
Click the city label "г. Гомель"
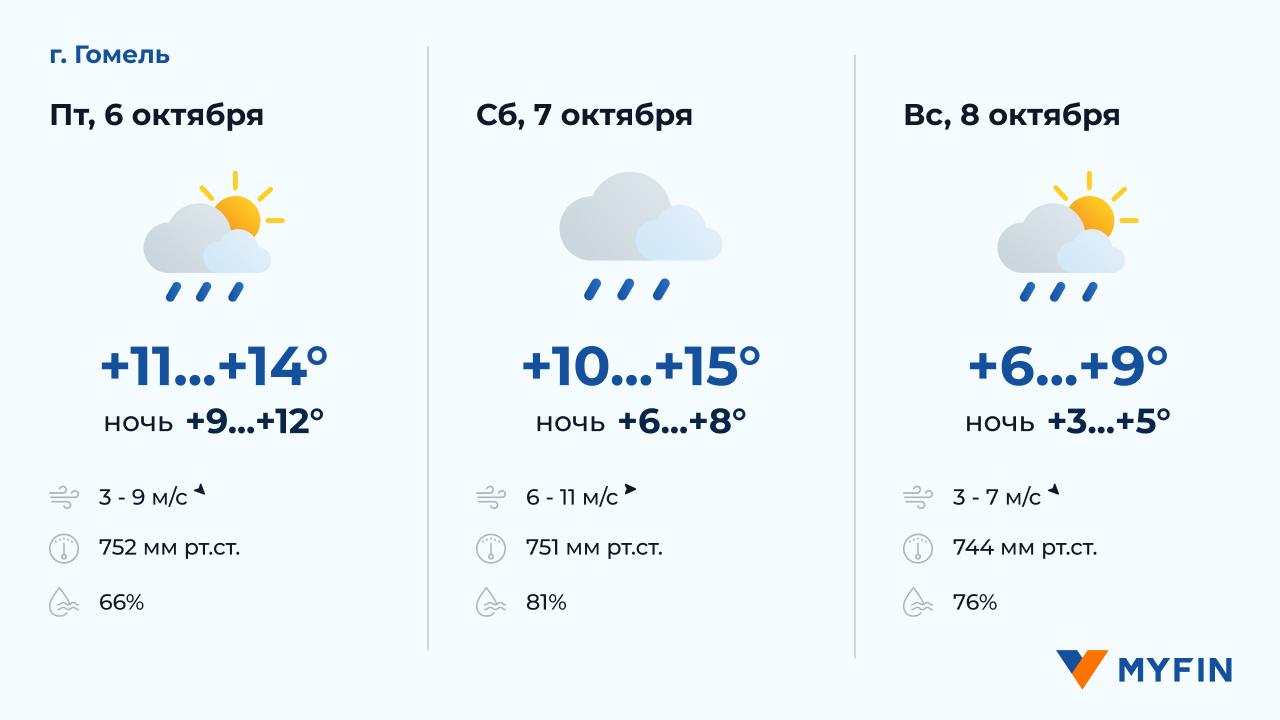coord(109,55)
